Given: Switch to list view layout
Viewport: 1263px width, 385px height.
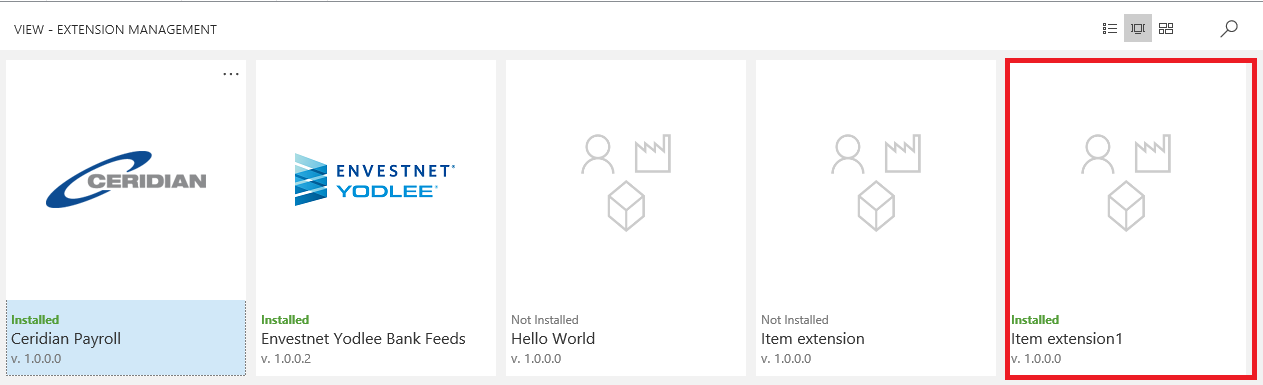Looking at the screenshot, I should tap(1109, 29).
